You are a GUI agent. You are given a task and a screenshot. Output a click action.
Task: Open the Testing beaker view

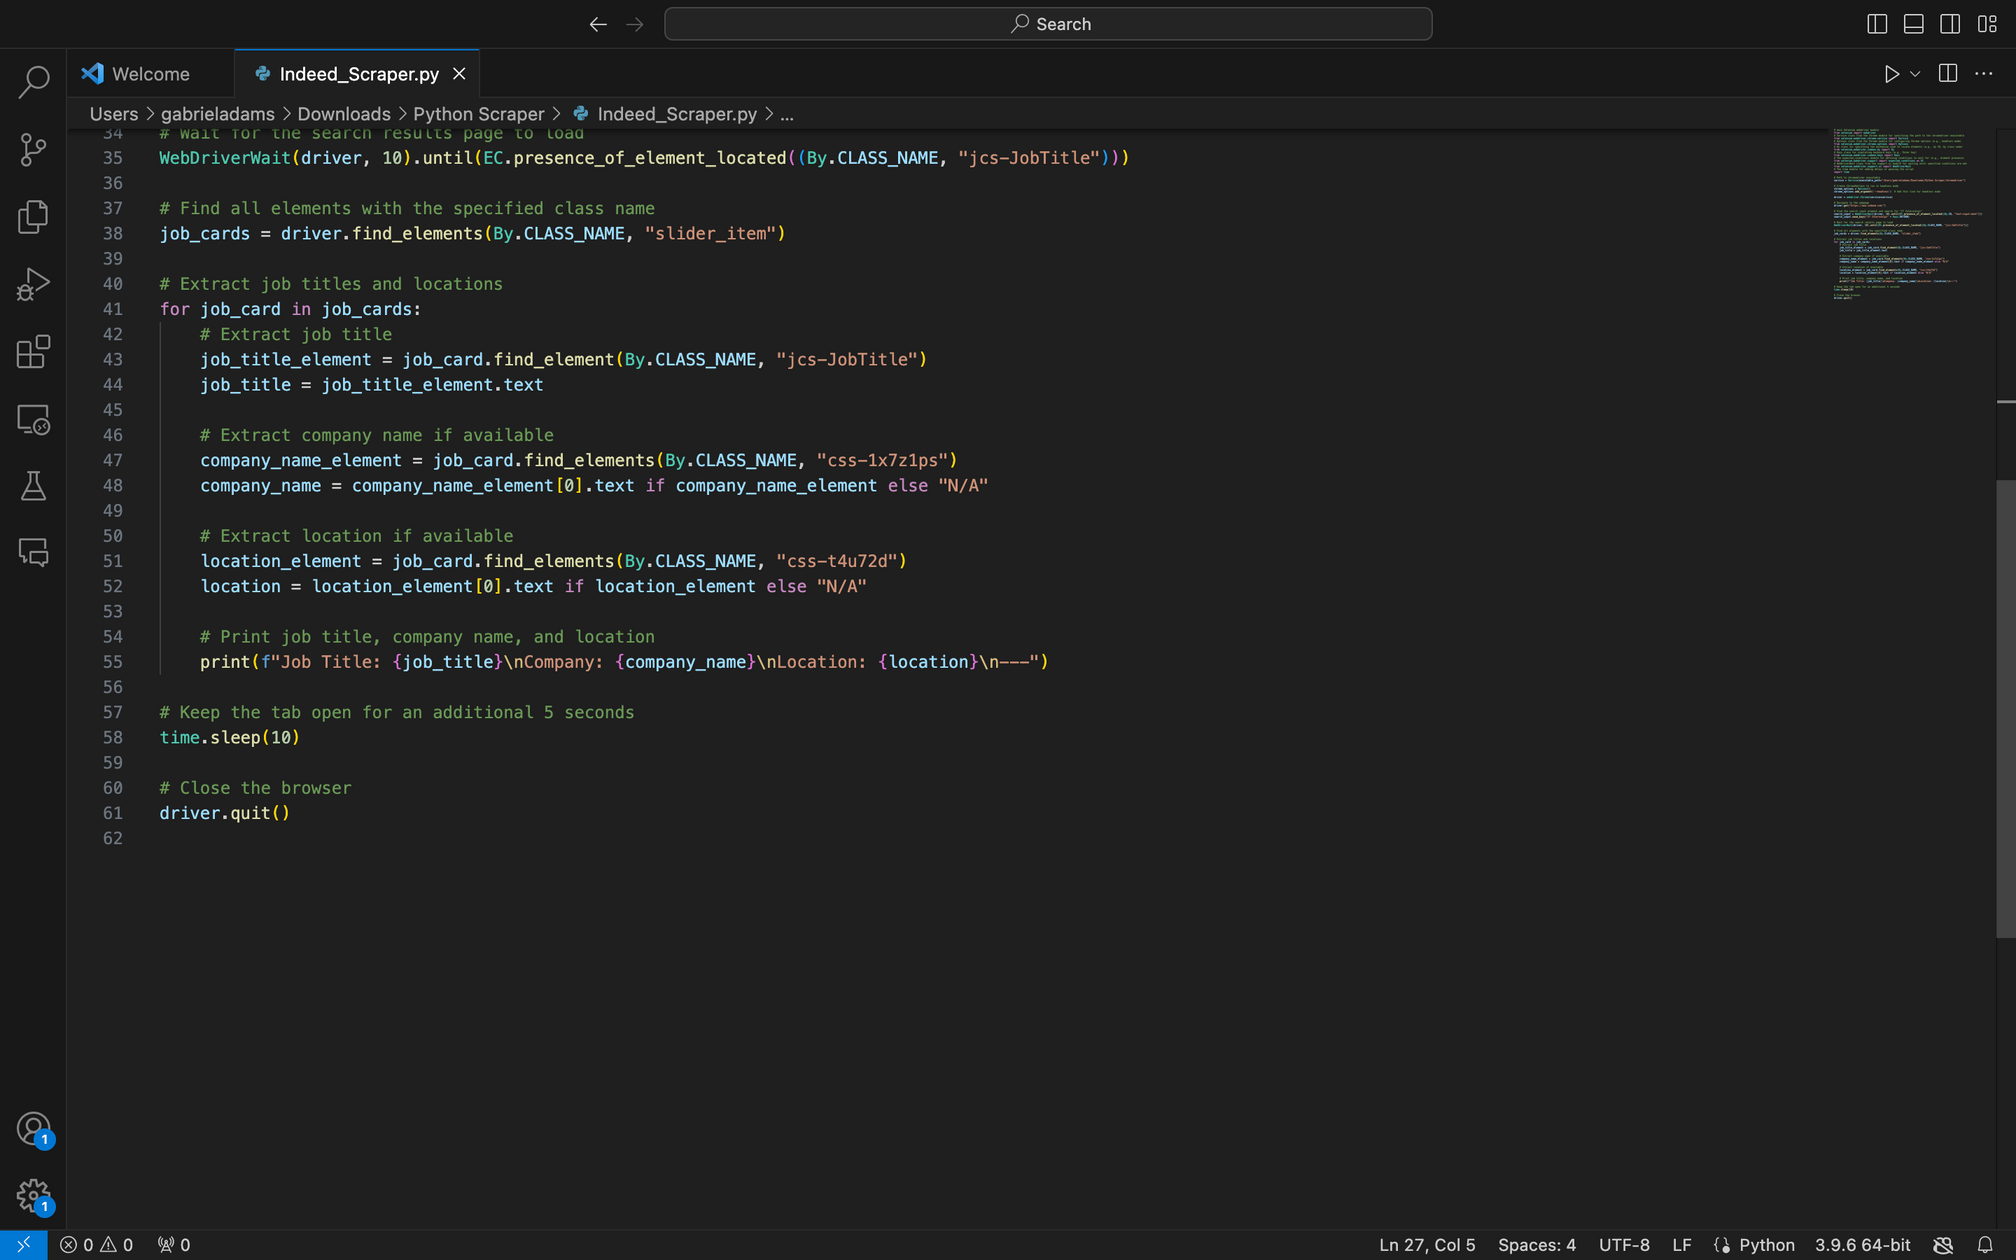pyautogui.click(x=33, y=486)
